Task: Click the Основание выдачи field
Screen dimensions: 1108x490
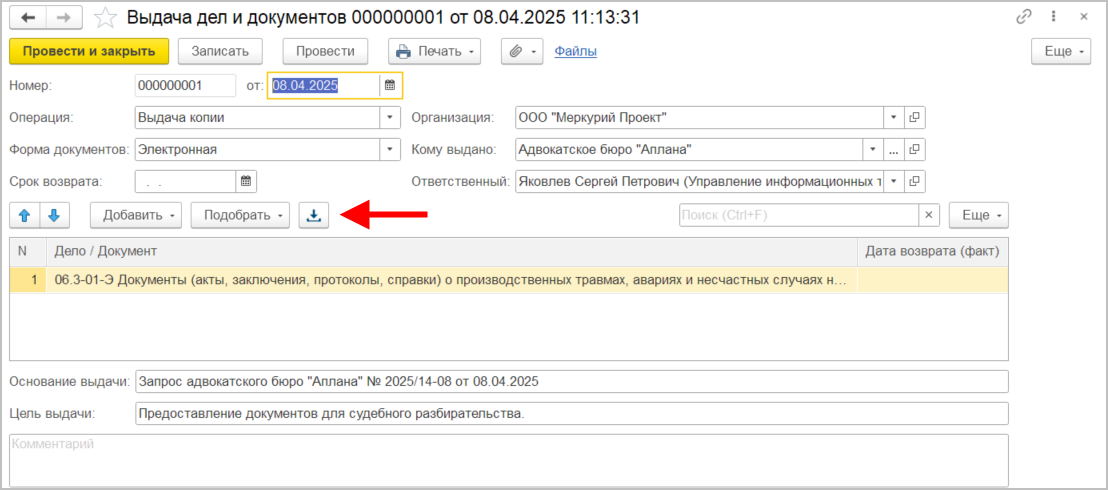Action: click(572, 382)
